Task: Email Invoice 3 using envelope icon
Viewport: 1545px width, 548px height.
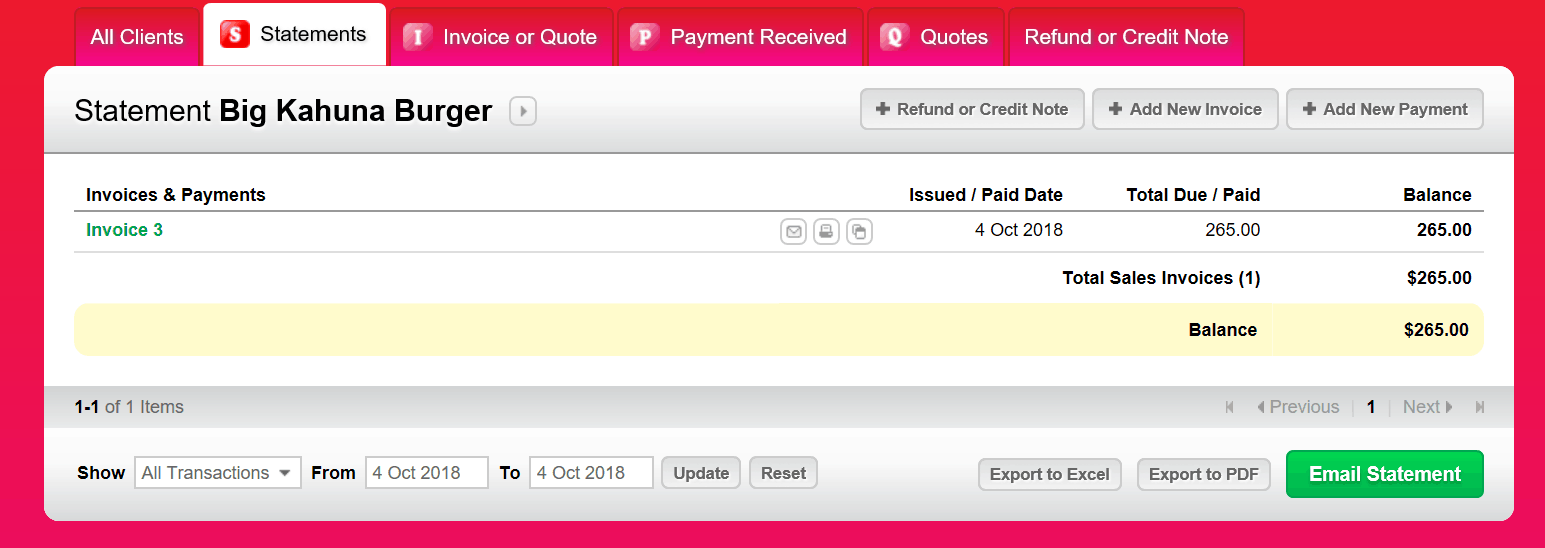Action: (793, 232)
